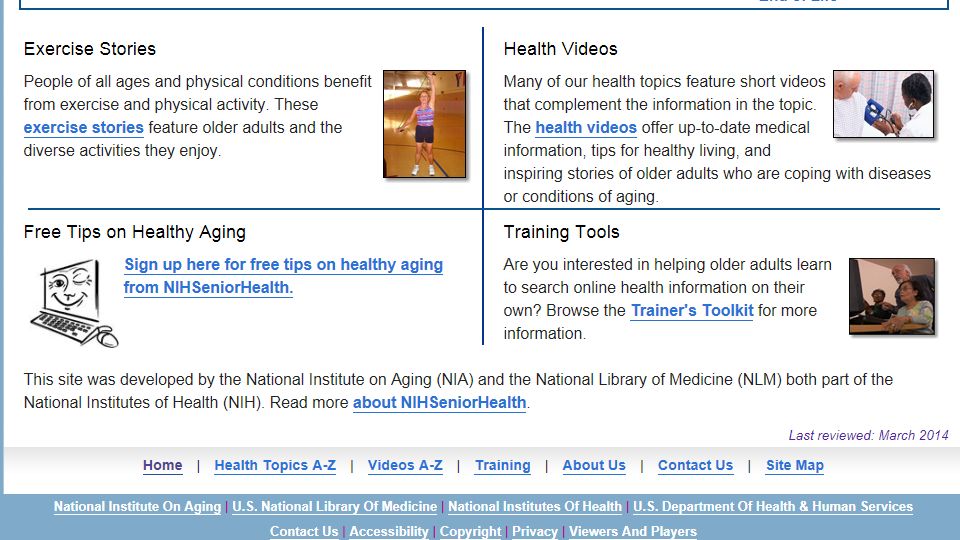Click the Last reviewed: March 2014 text

[868, 435]
